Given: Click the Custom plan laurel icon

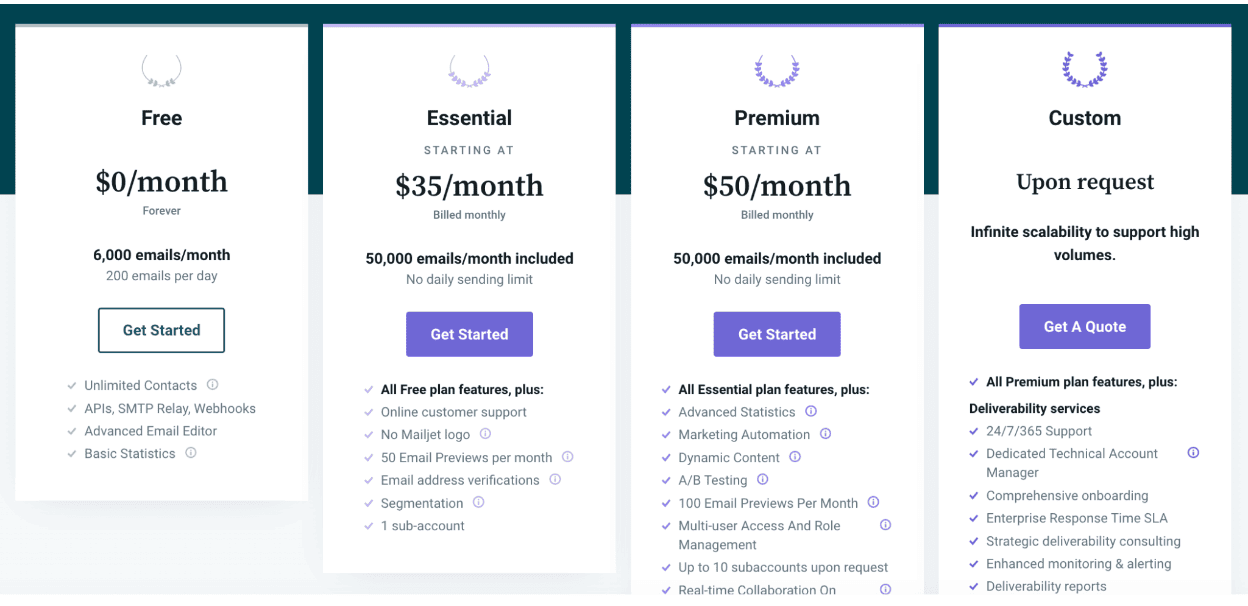Looking at the screenshot, I should [1085, 70].
